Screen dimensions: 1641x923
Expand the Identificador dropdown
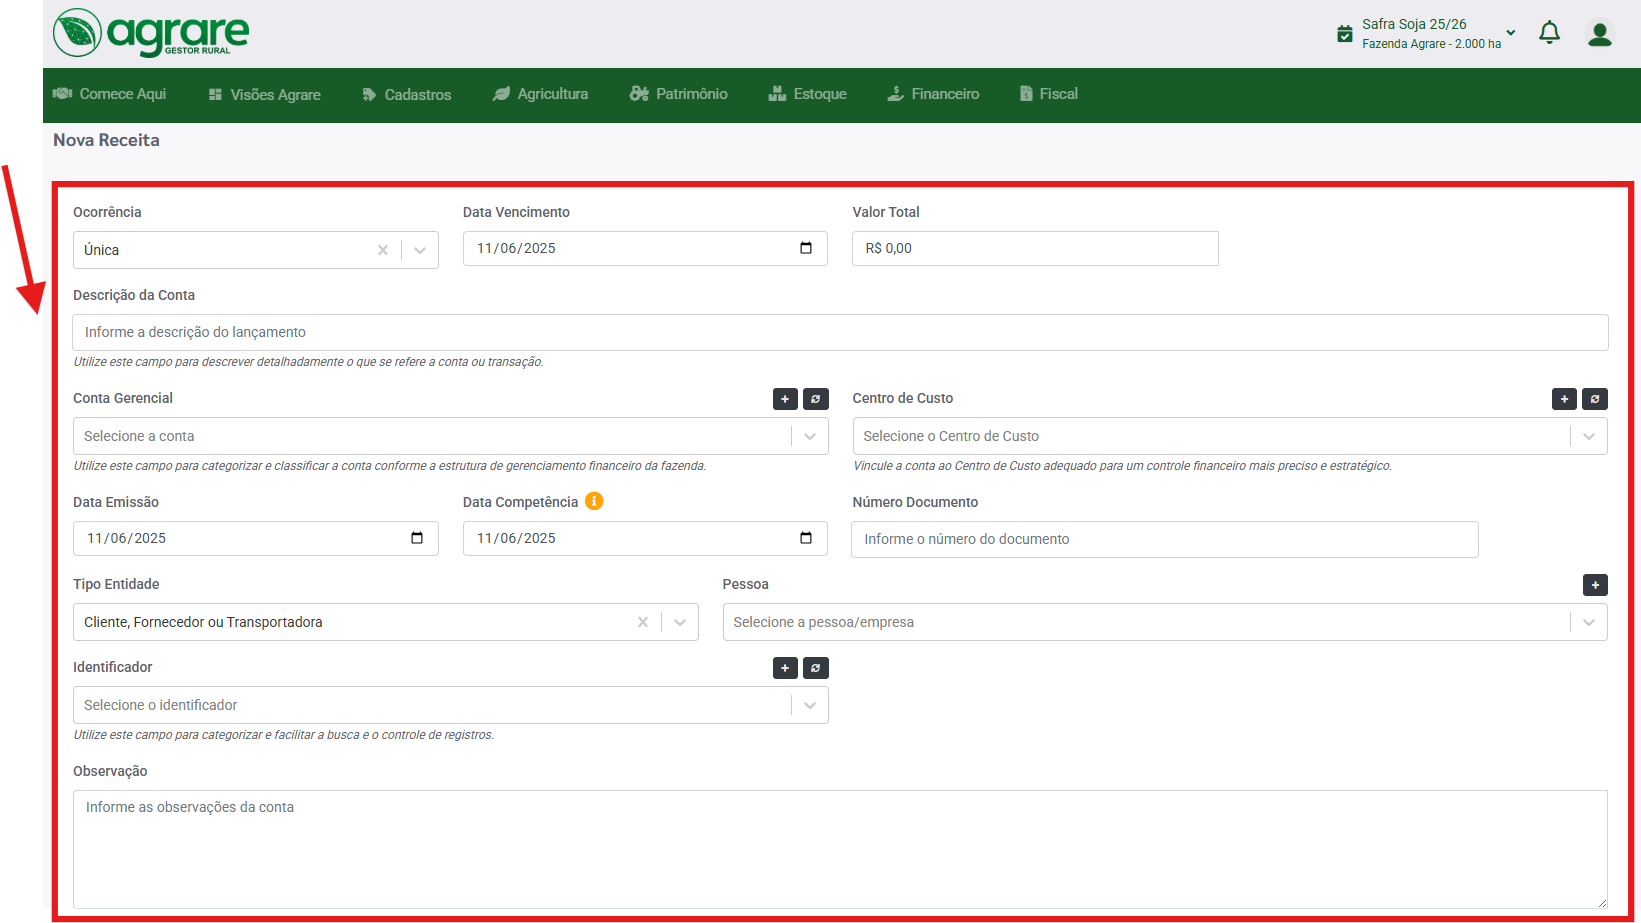(x=810, y=705)
